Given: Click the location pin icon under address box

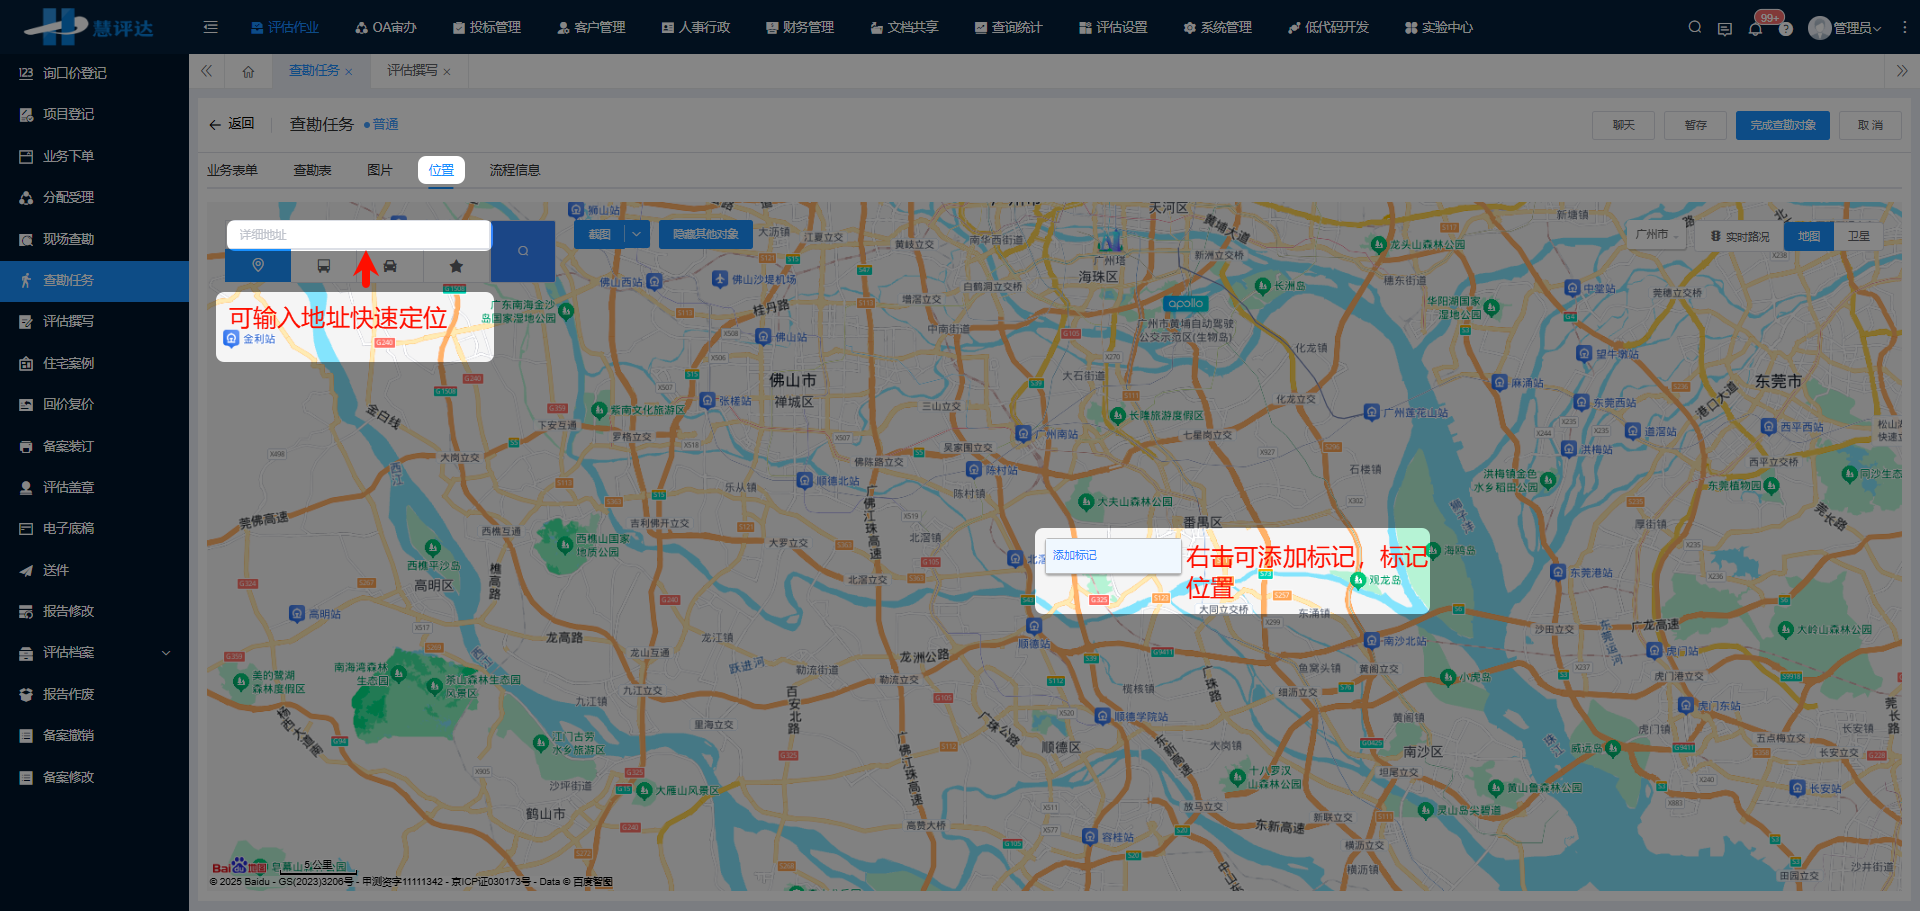Looking at the screenshot, I should pos(258,266).
